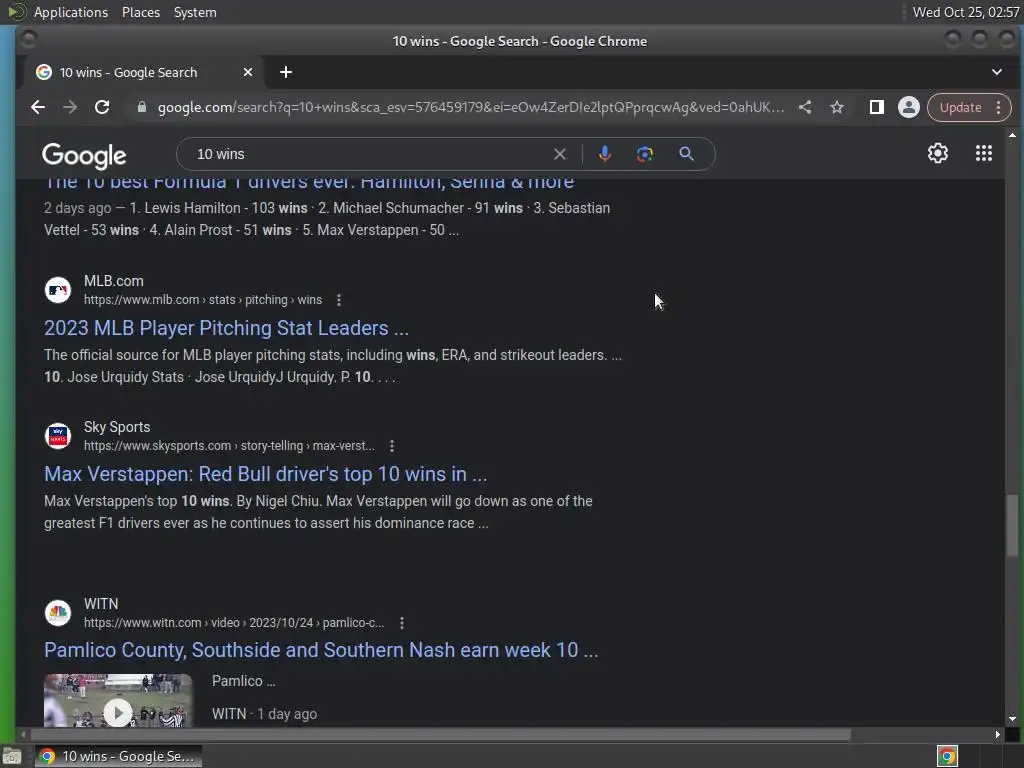
Task: Click the forward navigation arrow
Action: (70, 107)
